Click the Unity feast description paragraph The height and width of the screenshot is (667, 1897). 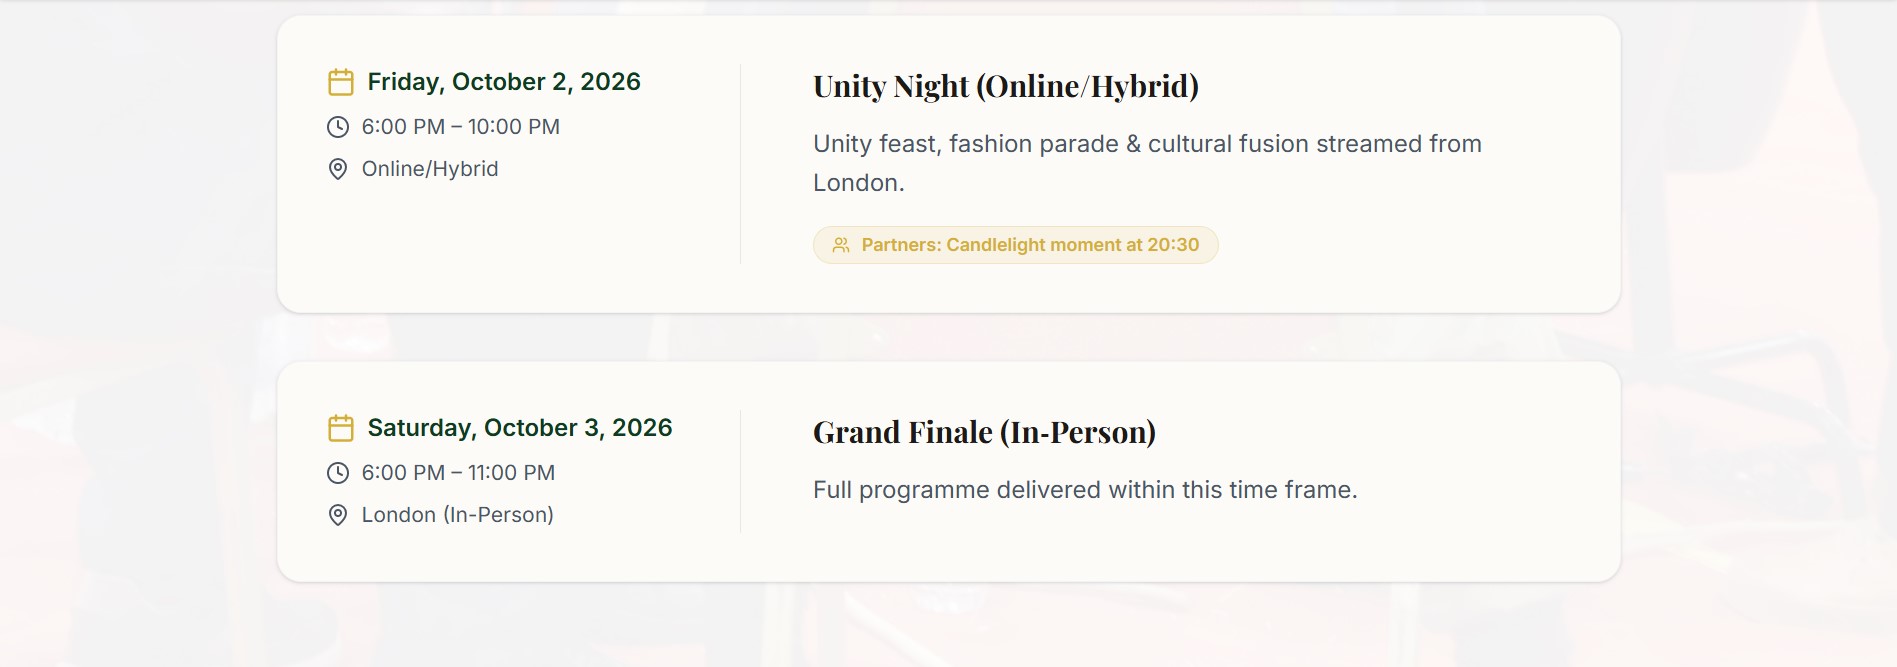pos(1146,163)
